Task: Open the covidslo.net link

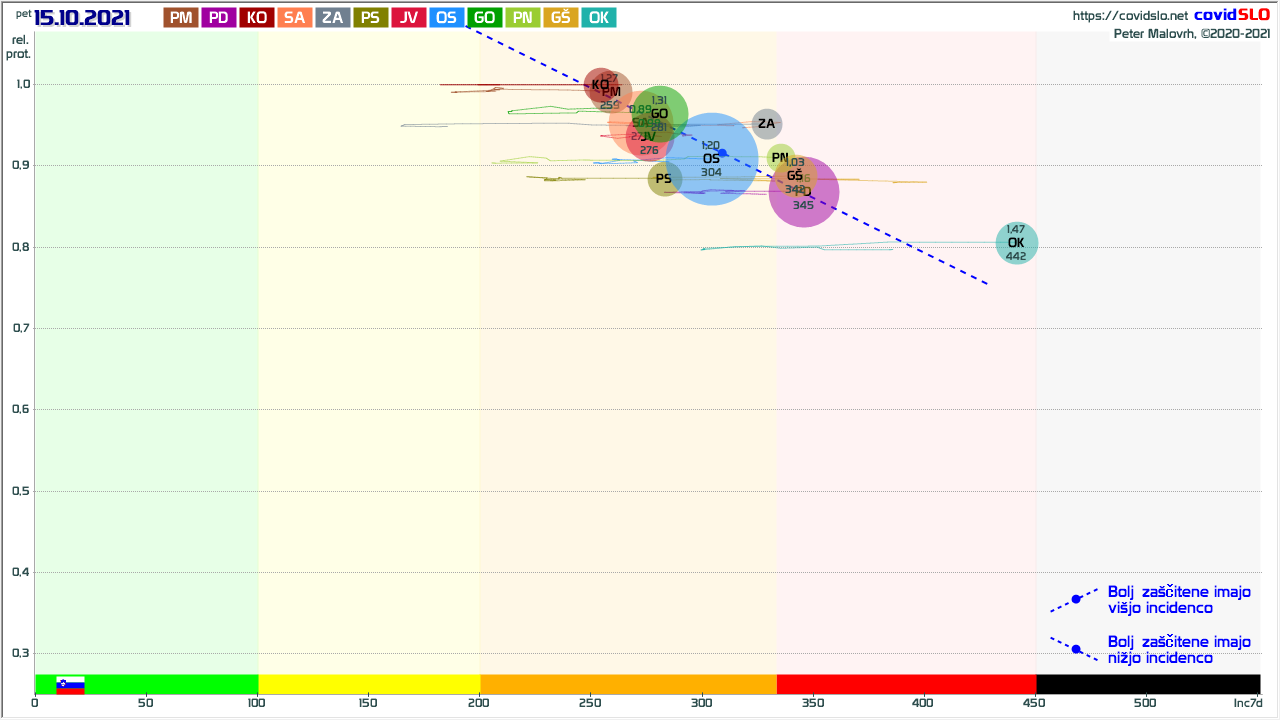Action: point(1130,16)
